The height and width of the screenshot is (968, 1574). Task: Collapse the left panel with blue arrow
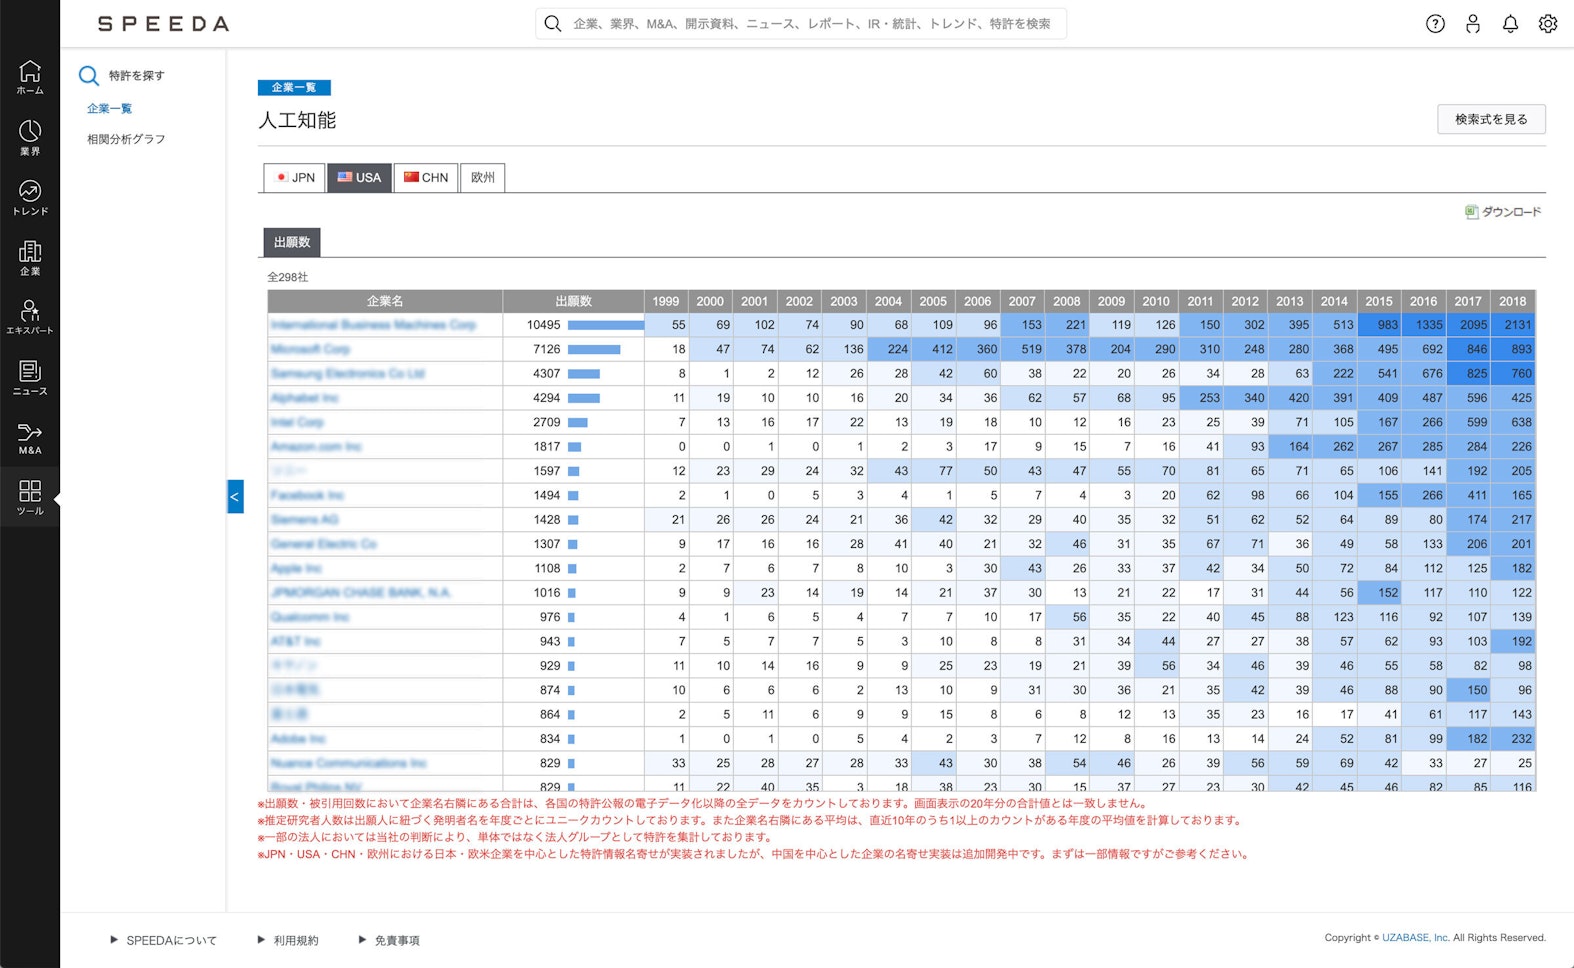click(235, 496)
